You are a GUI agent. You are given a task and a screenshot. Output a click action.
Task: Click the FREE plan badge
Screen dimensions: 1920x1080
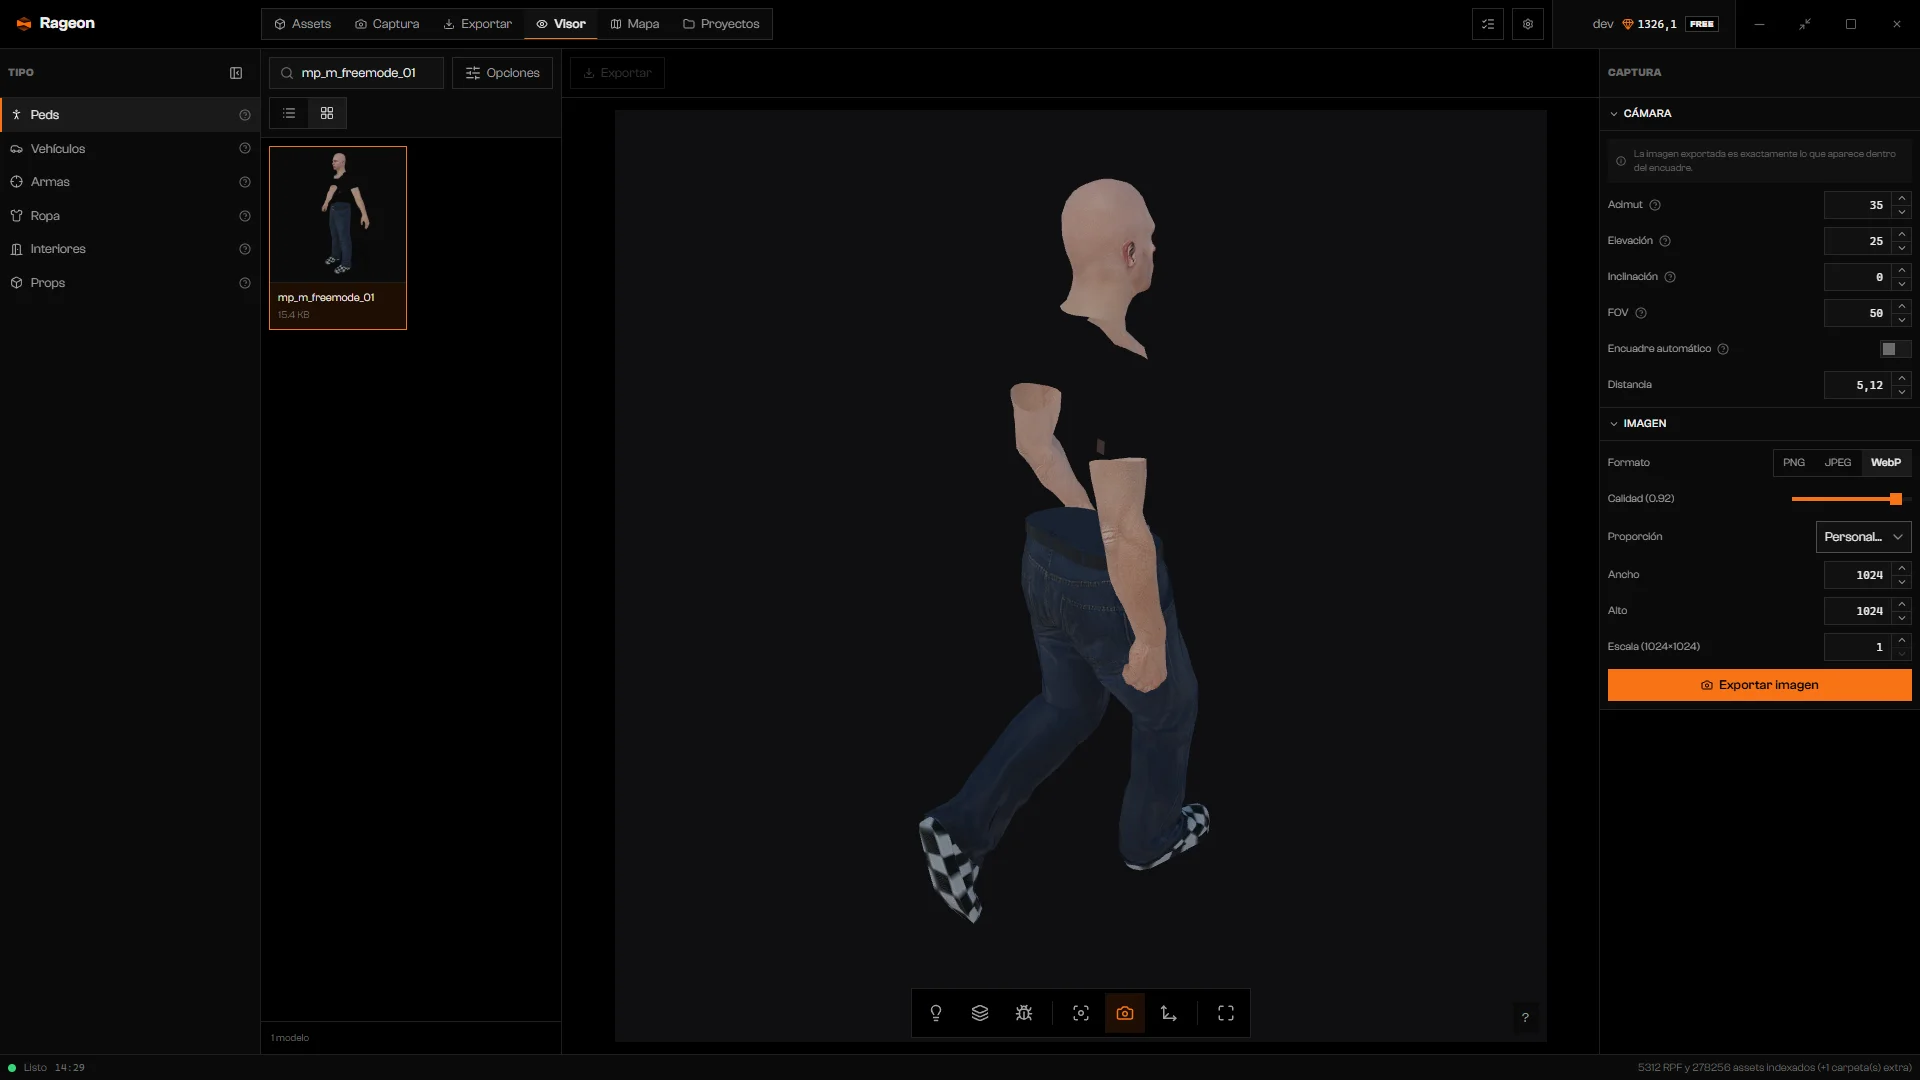1702,24
